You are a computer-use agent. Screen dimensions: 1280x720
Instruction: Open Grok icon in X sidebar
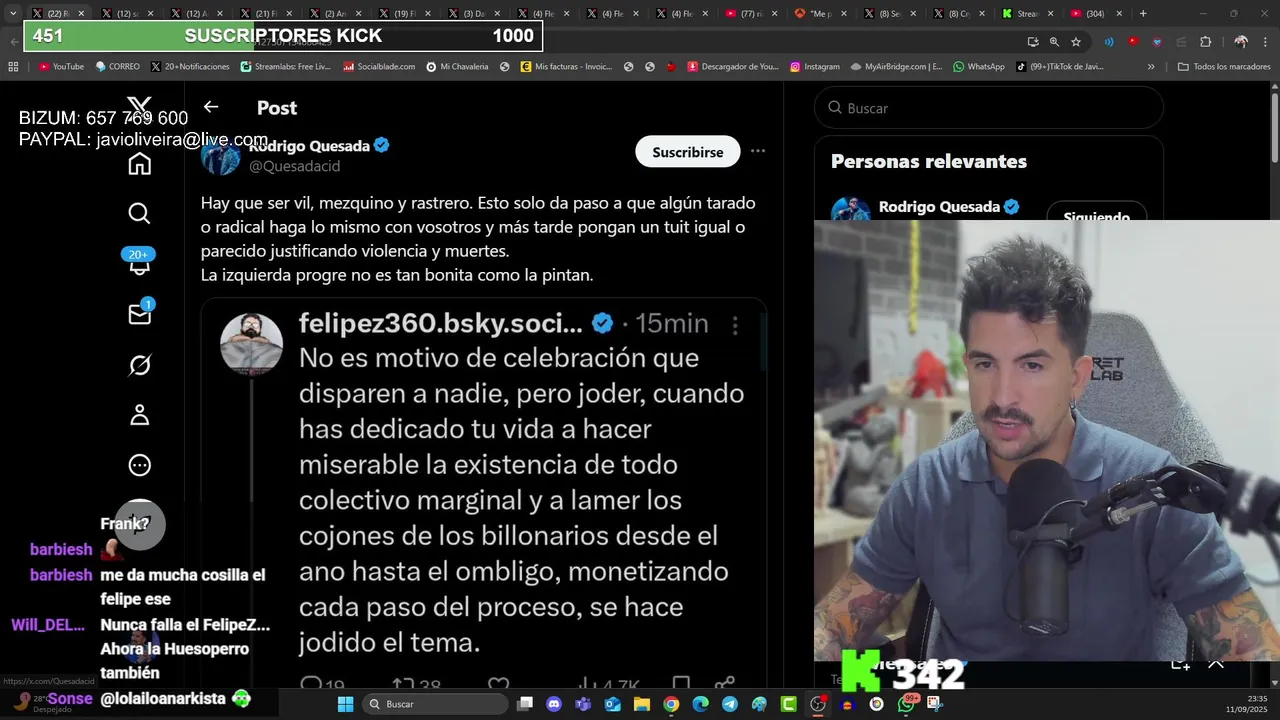tap(139, 365)
